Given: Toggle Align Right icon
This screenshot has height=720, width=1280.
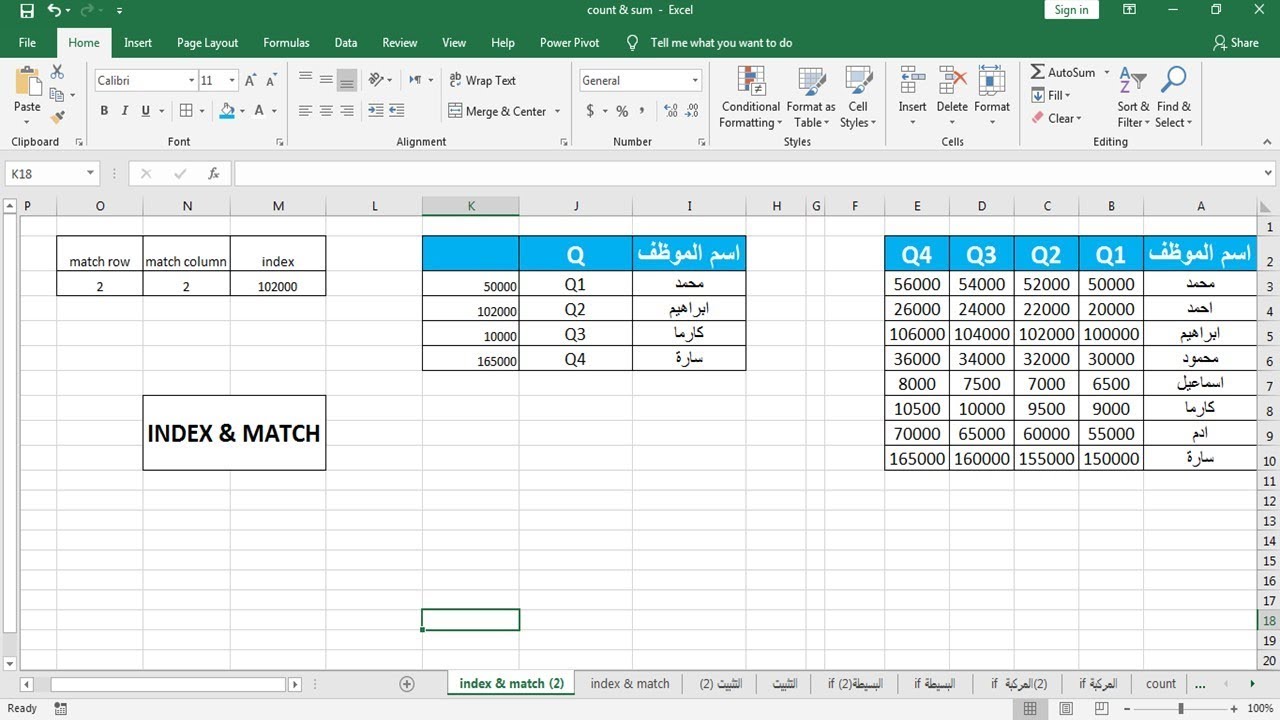Looking at the screenshot, I should [347, 111].
